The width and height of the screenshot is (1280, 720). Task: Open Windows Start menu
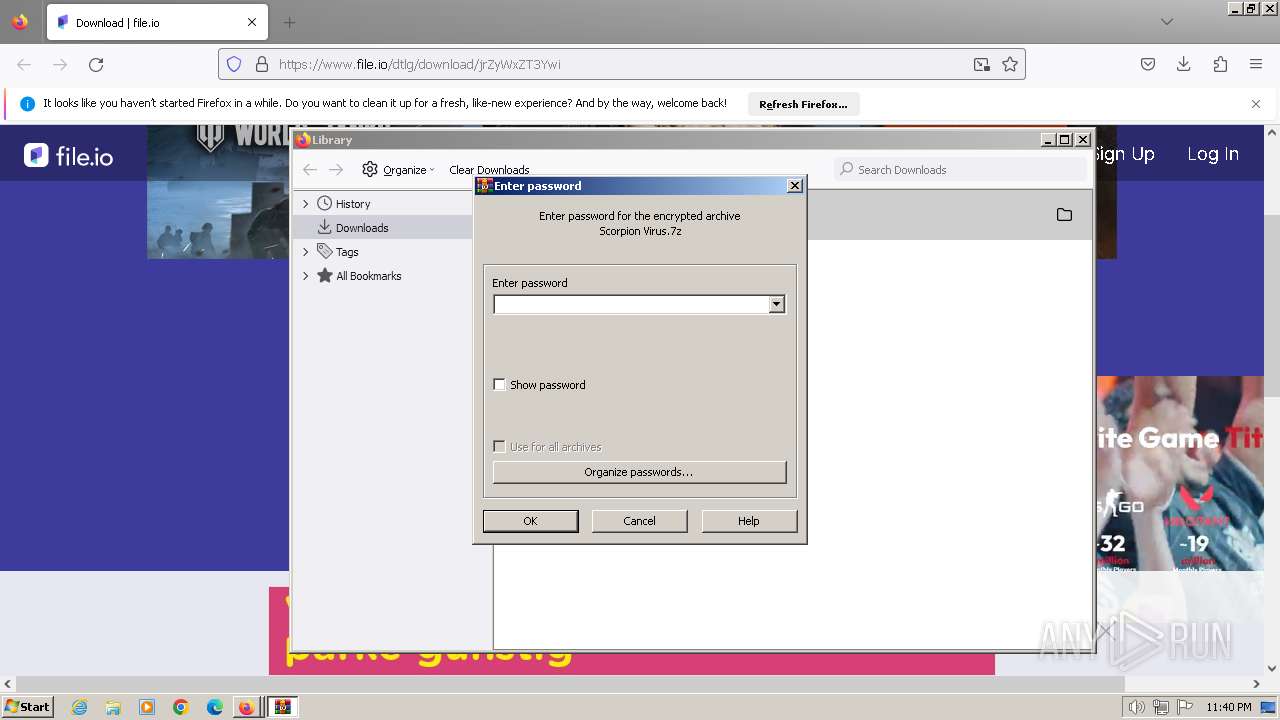(27, 707)
